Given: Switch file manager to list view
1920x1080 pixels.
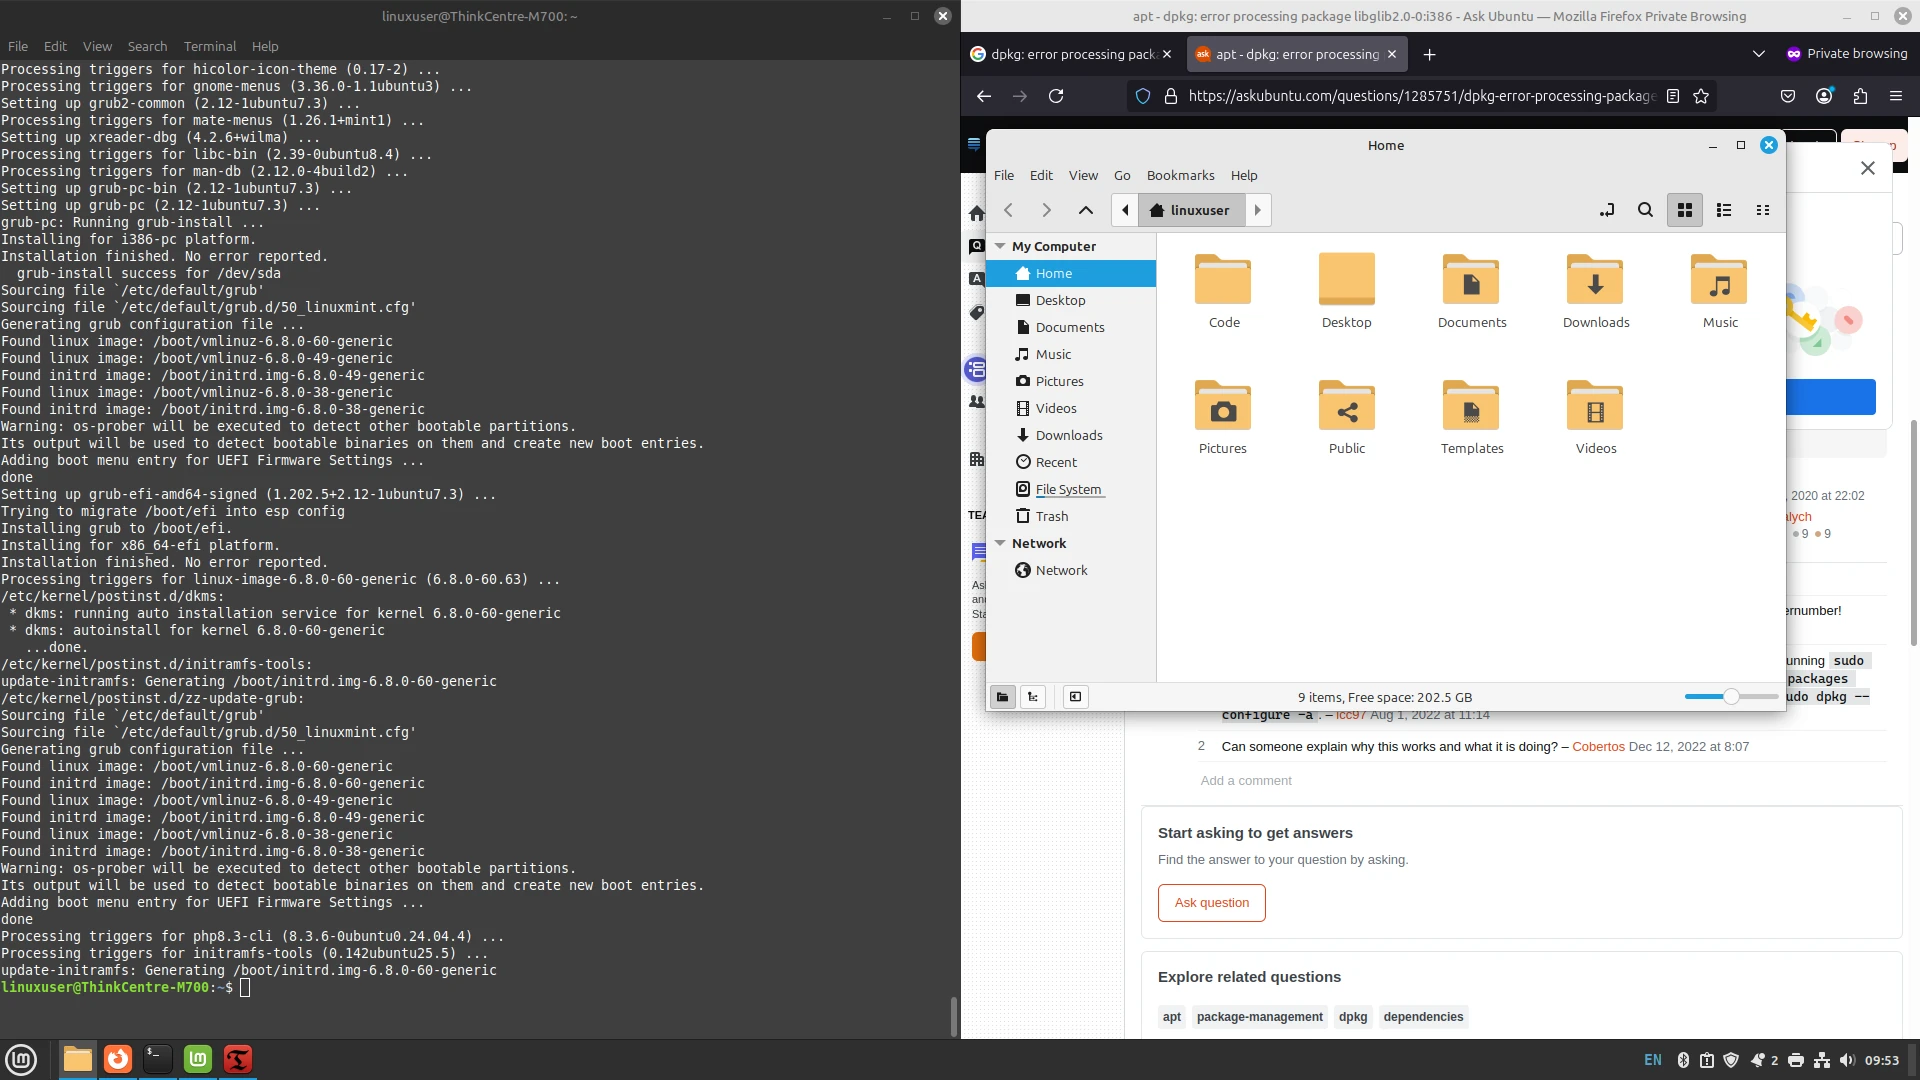Looking at the screenshot, I should point(1724,210).
